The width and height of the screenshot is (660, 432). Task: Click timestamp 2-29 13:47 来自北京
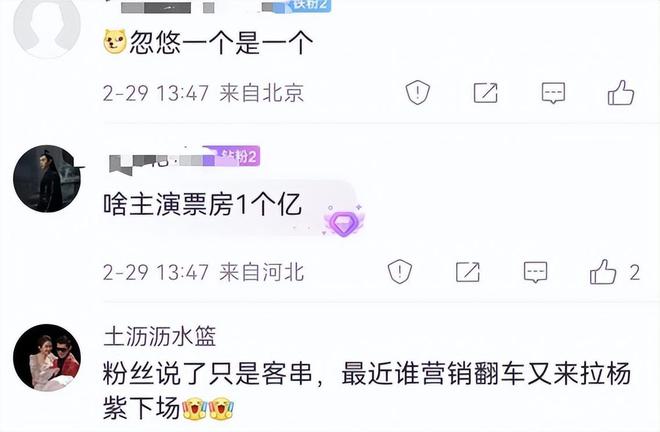click(x=203, y=93)
